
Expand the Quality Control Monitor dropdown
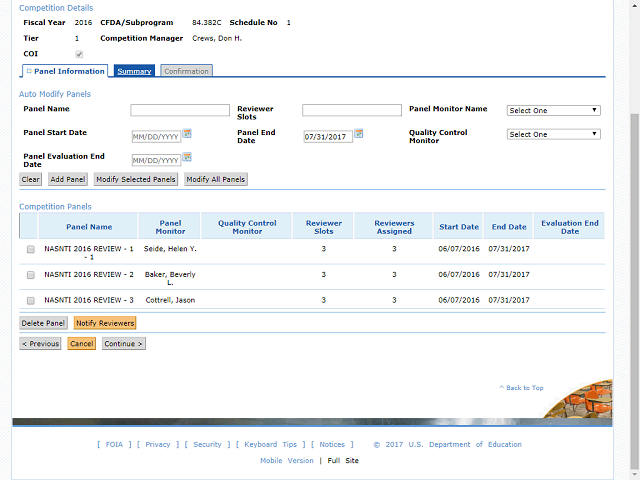pyautogui.click(x=553, y=134)
